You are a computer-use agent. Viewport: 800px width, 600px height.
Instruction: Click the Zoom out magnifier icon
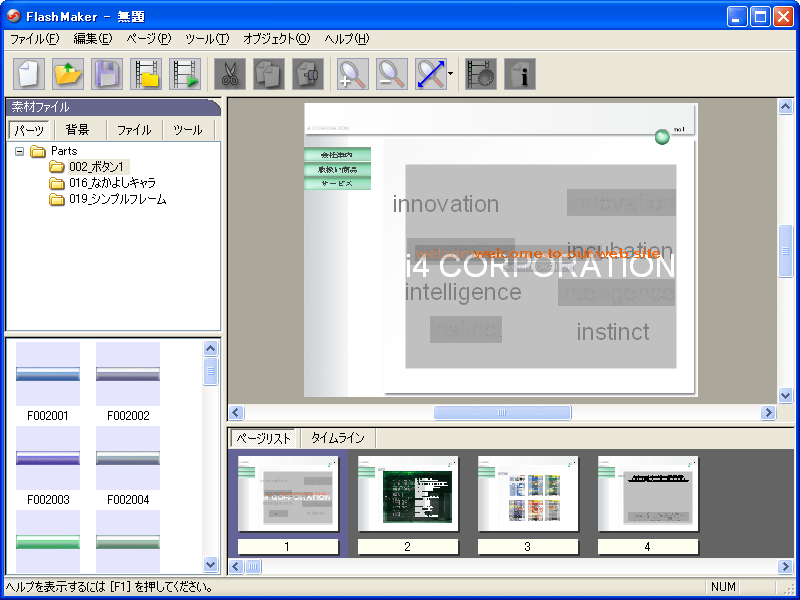point(392,74)
